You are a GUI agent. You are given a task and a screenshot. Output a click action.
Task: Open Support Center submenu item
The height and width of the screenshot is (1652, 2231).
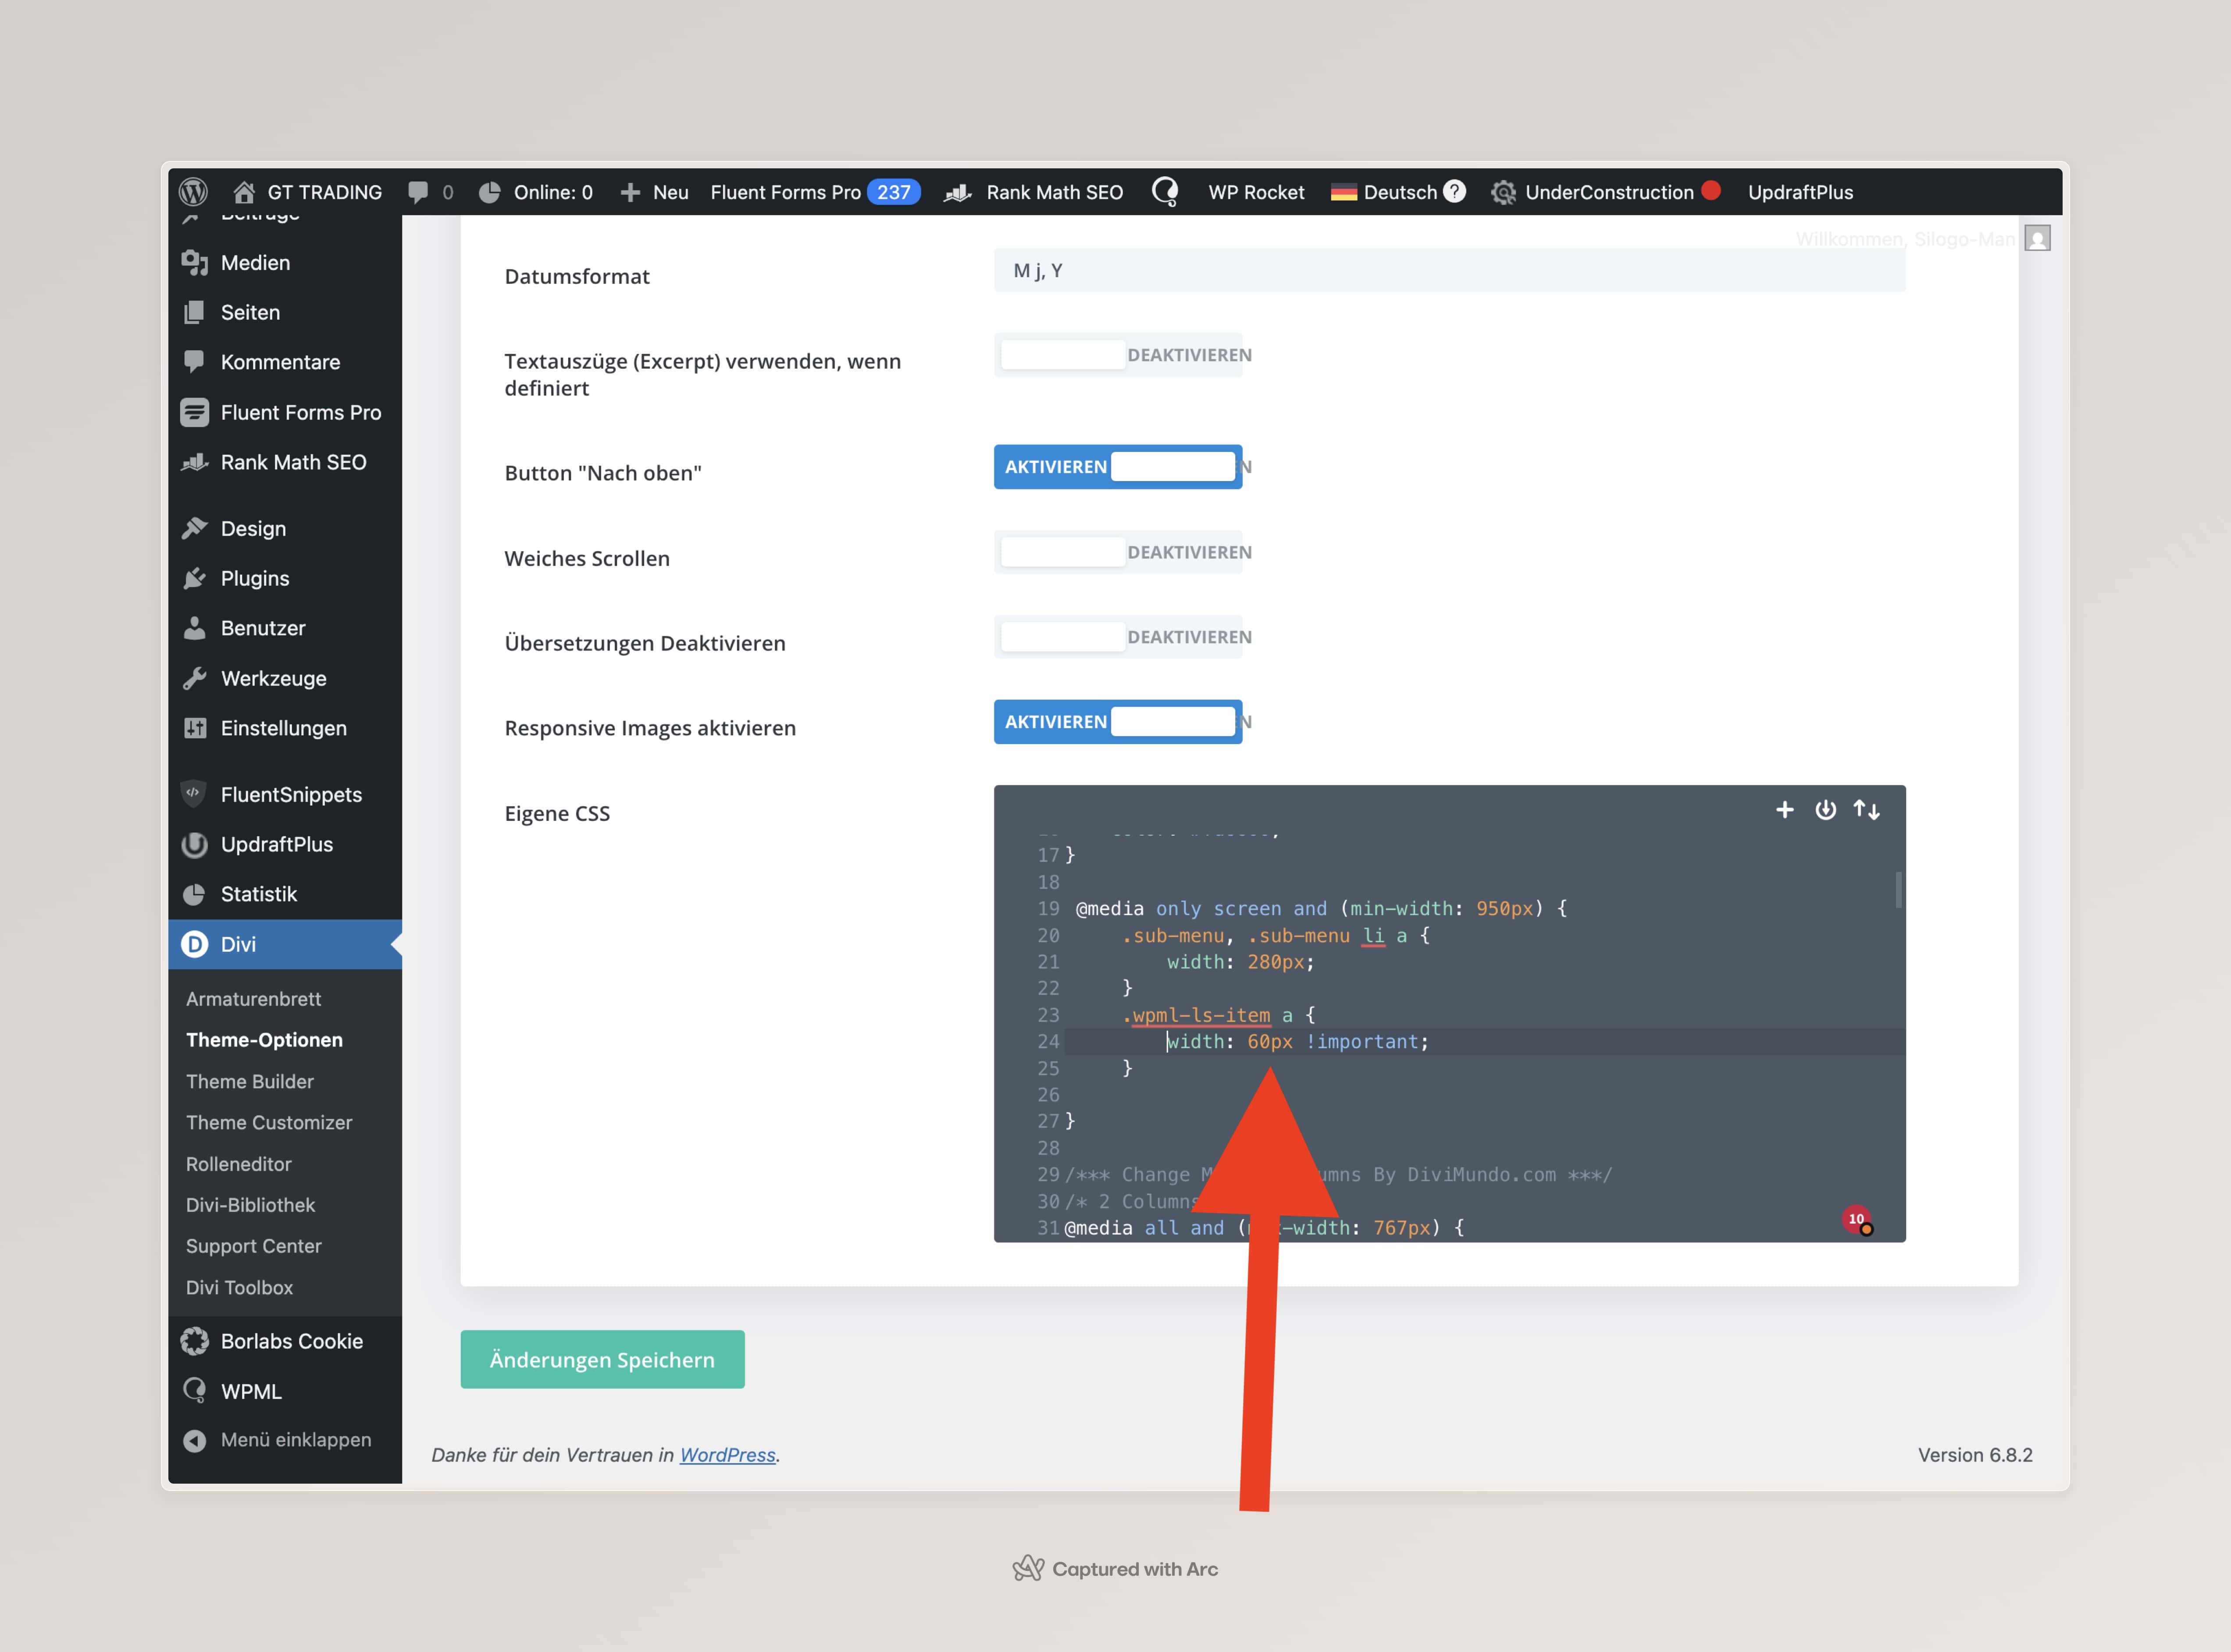254,1246
